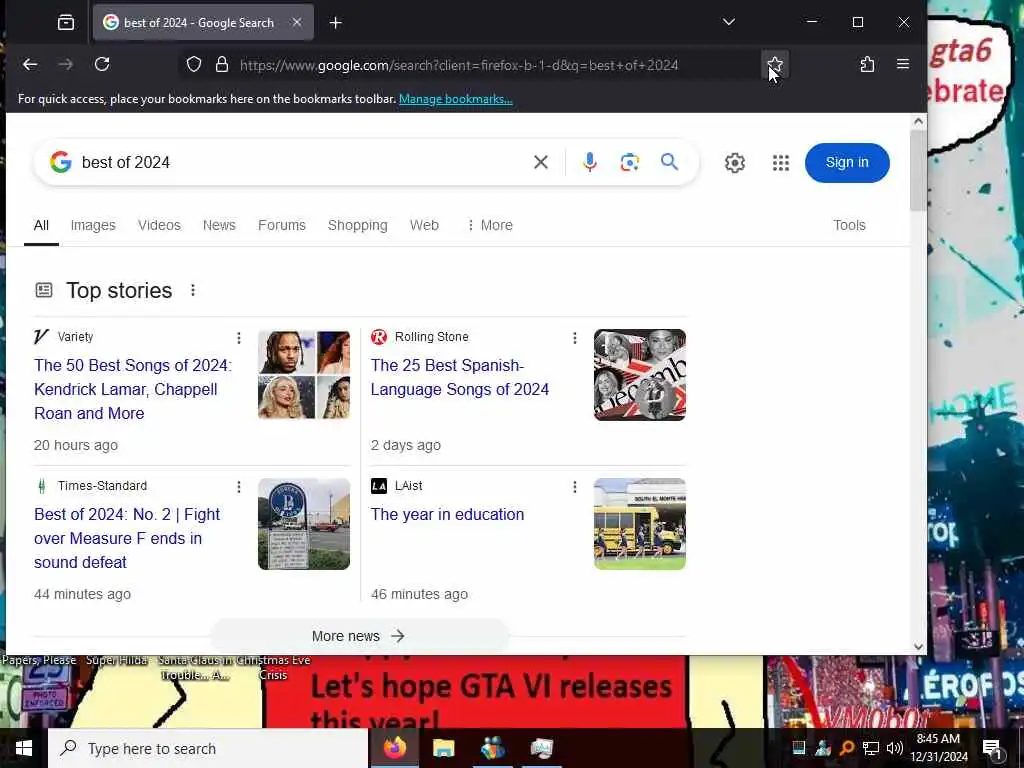Click the Sign in button
The width and height of the screenshot is (1024, 768).
pyautogui.click(x=847, y=163)
